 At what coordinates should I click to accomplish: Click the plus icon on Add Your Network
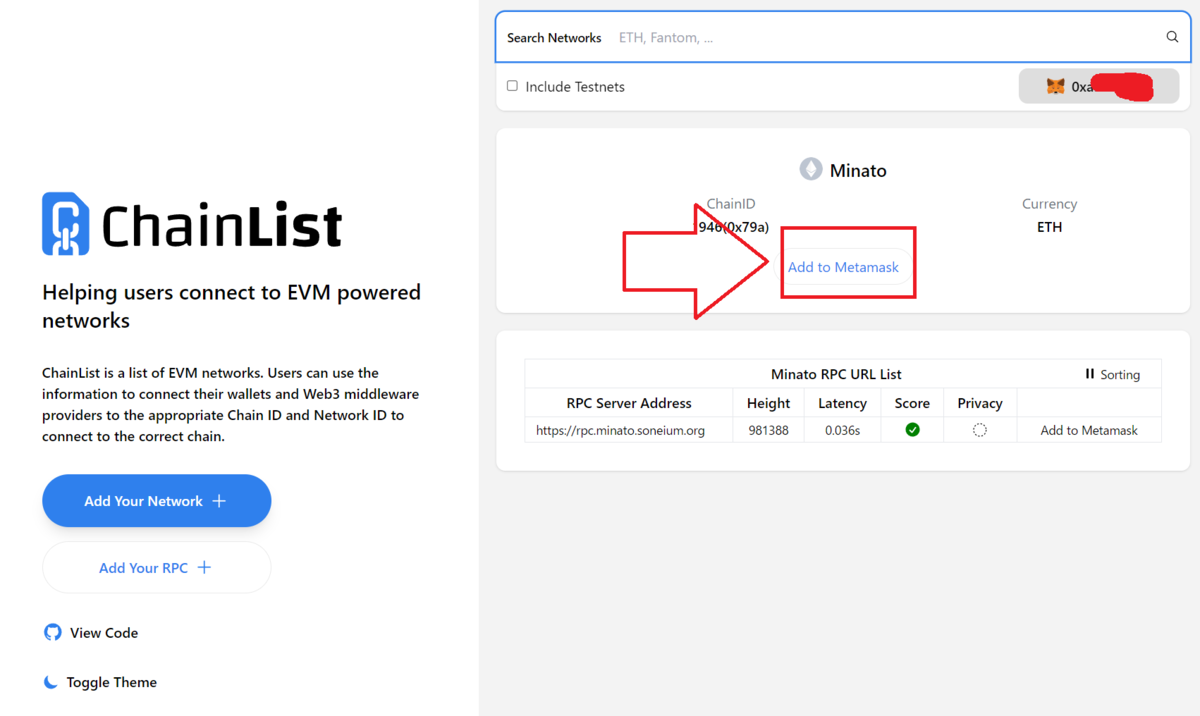(220, 500)
